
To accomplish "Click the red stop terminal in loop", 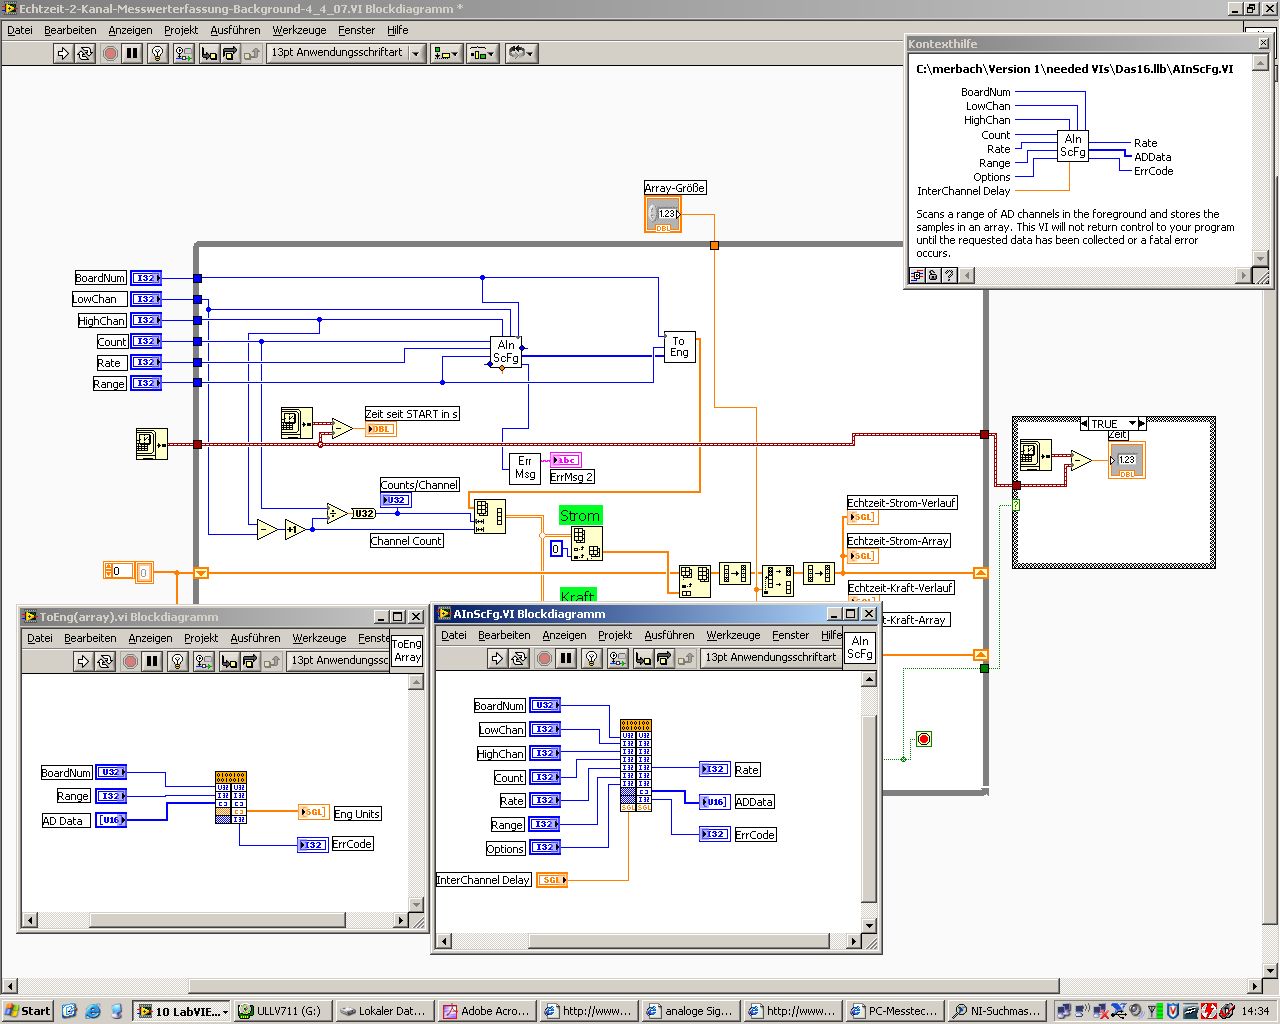I will [924, 739].
